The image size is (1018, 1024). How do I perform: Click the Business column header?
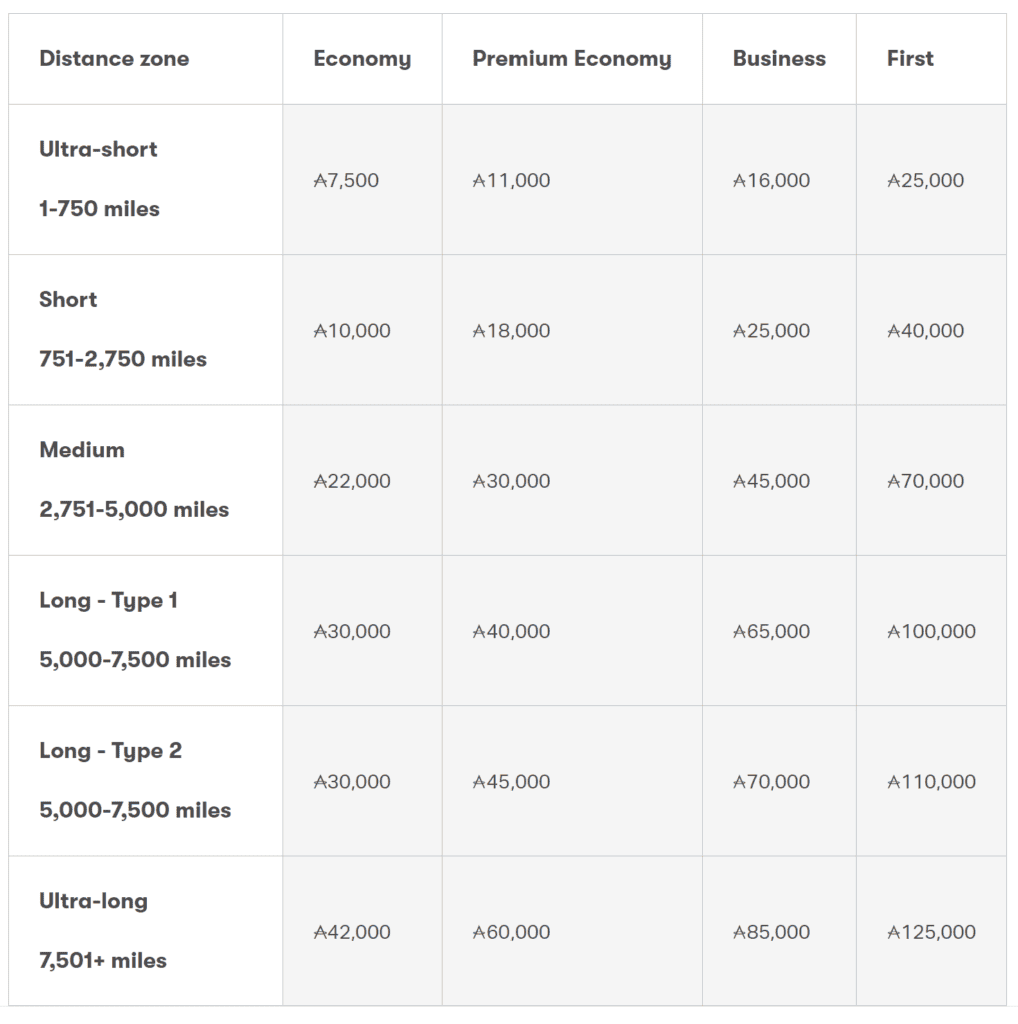coord(779,59)
